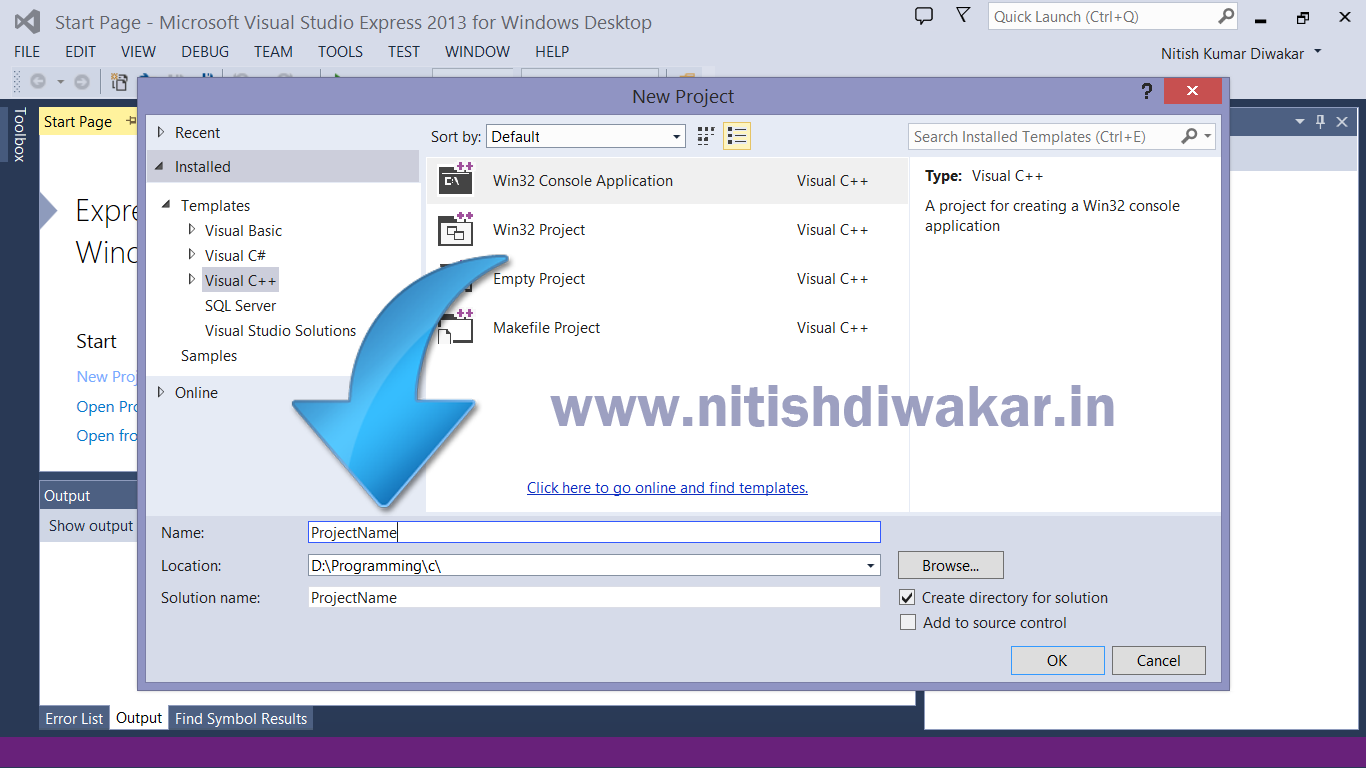
Task: Click the Navigate Backward toolbar arrow
Action: tap(38, 82)
